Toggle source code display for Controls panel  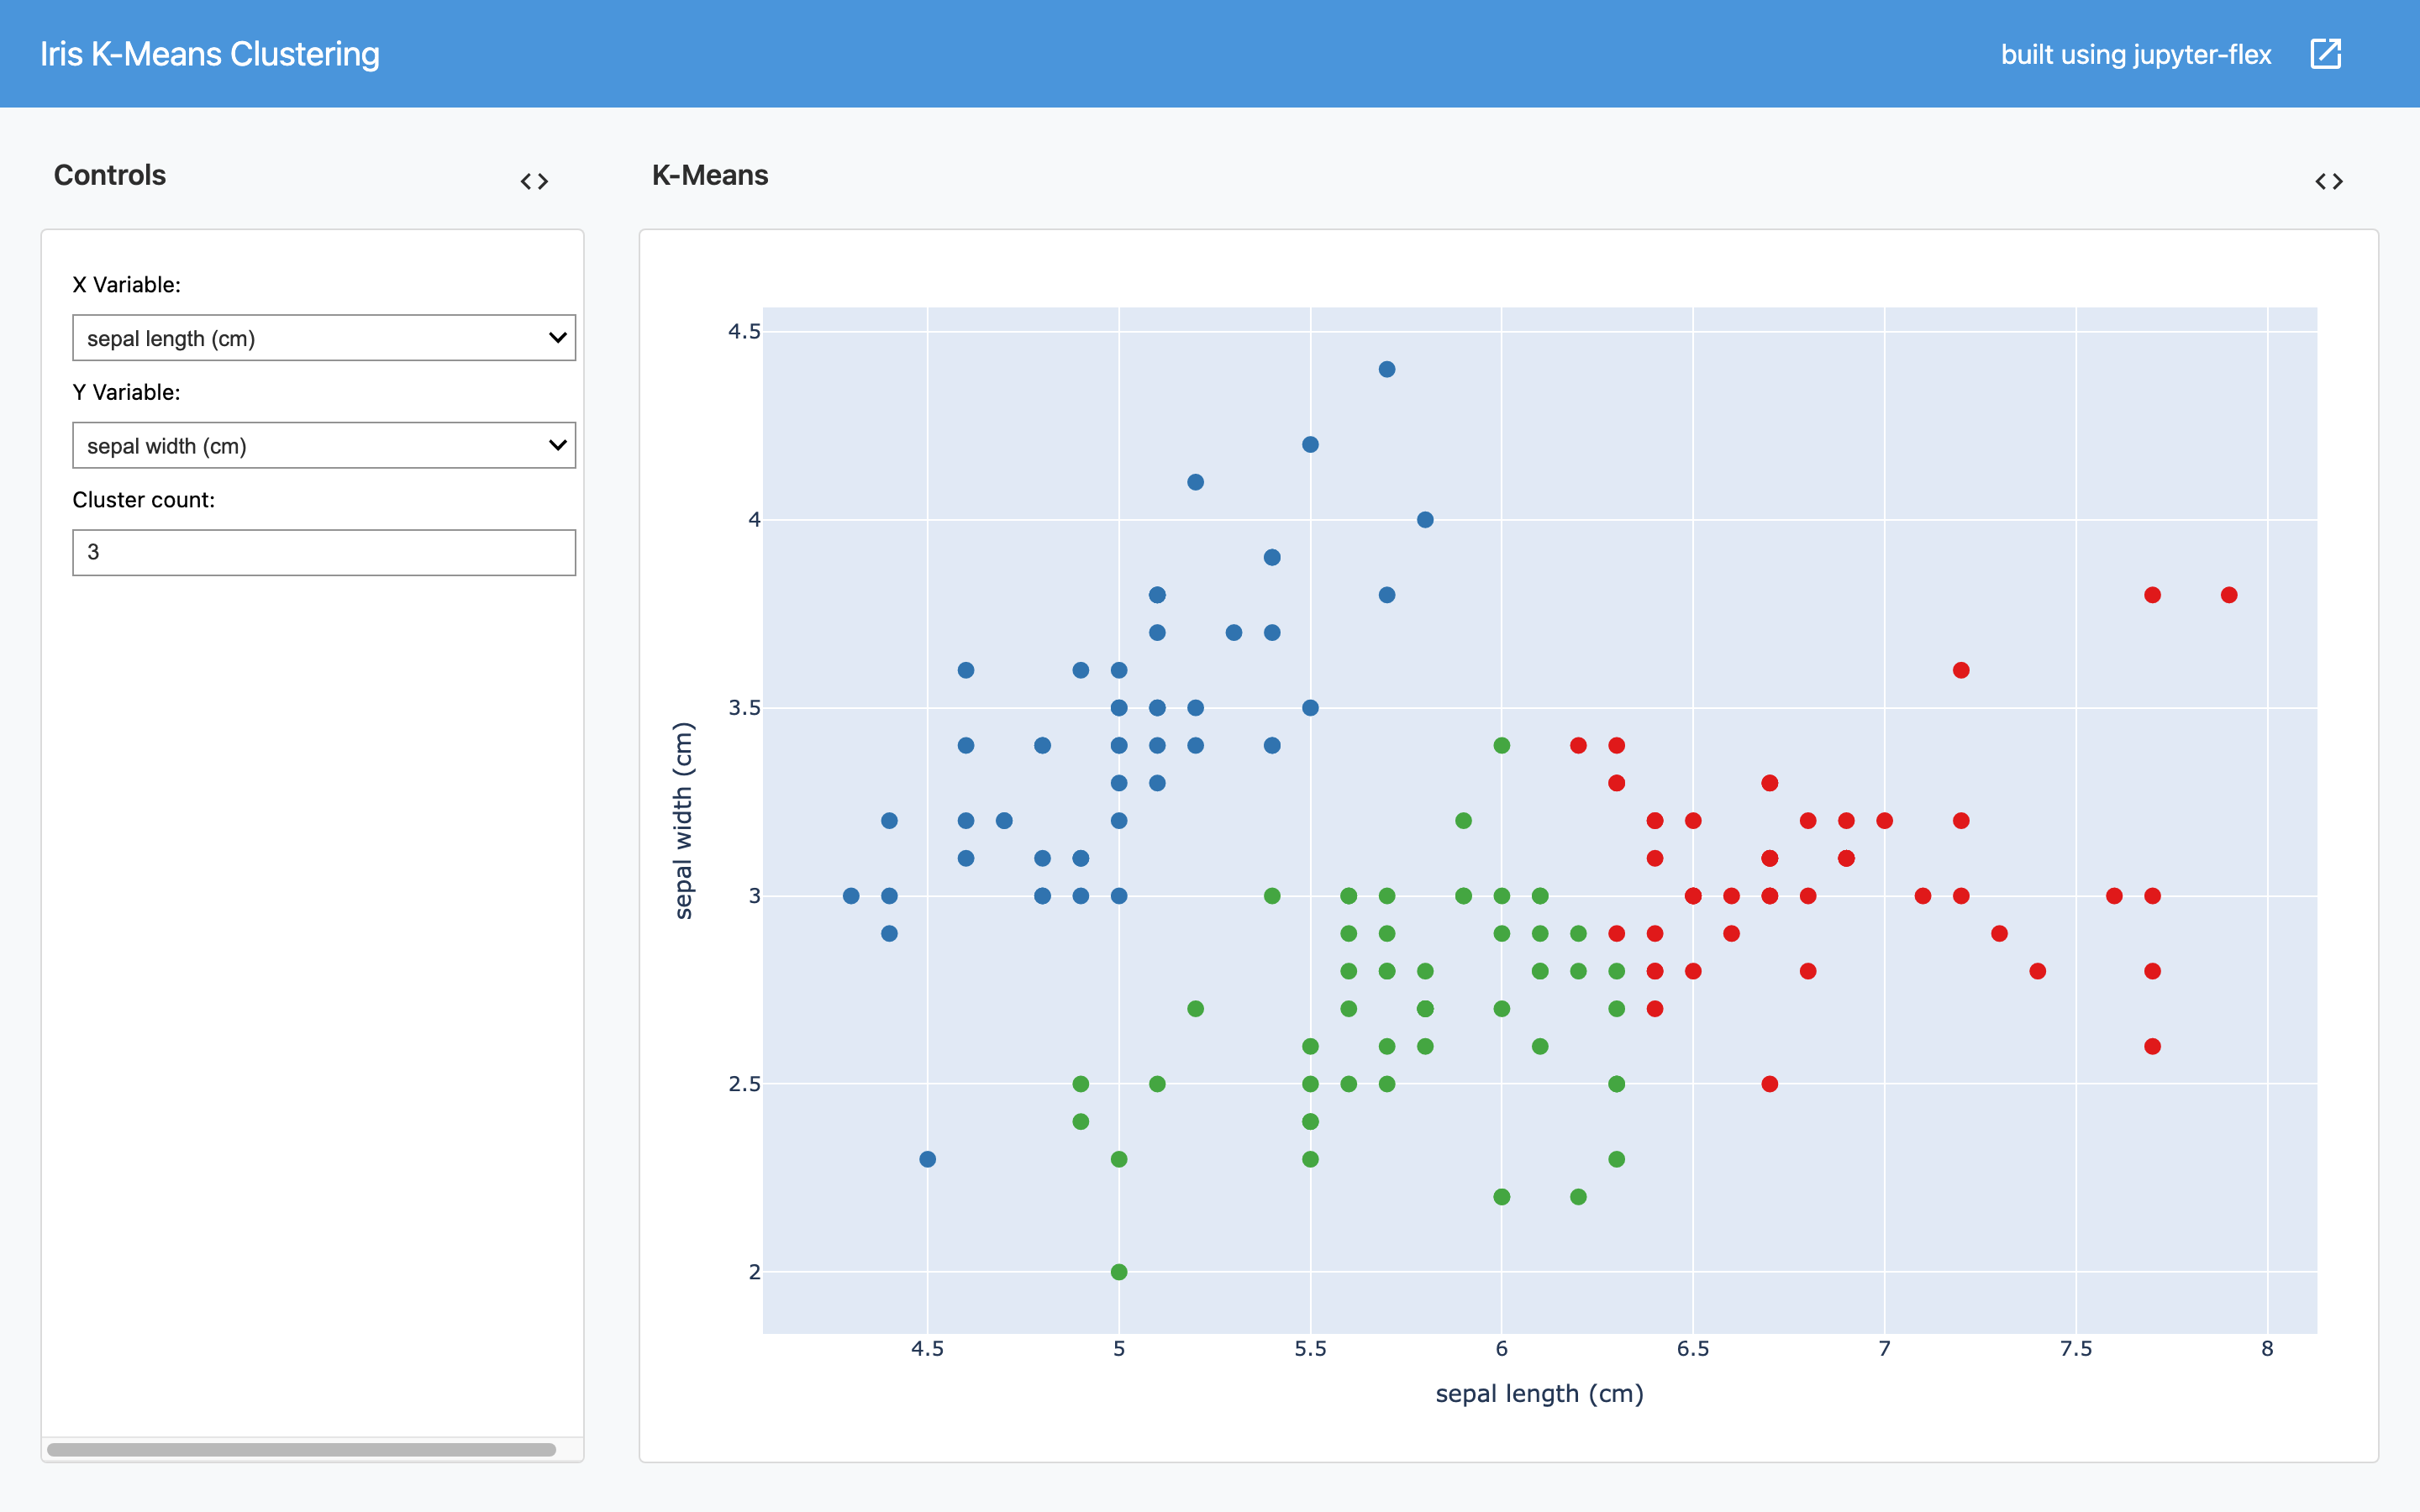tap(535, 181)
